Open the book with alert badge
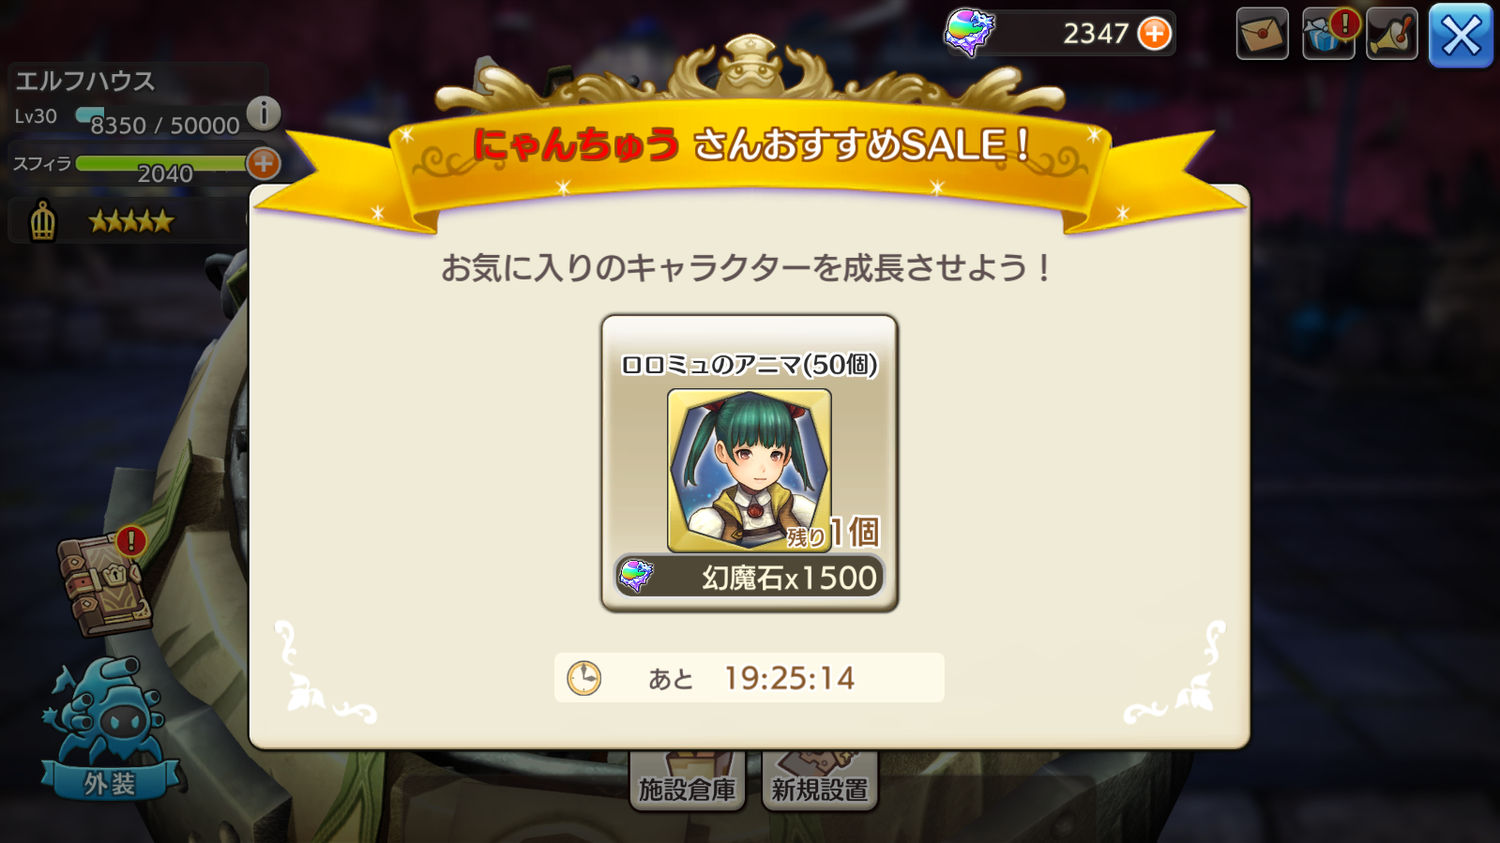The image size is (1500, 843). [x=105, y=582]
